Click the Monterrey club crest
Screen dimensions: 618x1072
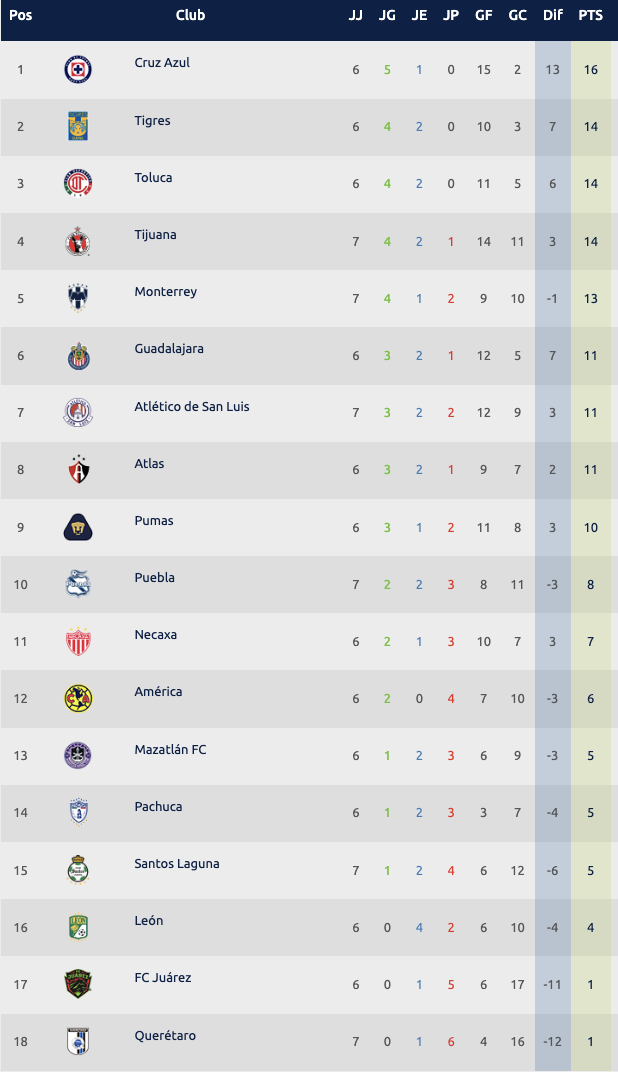[78, 298]
